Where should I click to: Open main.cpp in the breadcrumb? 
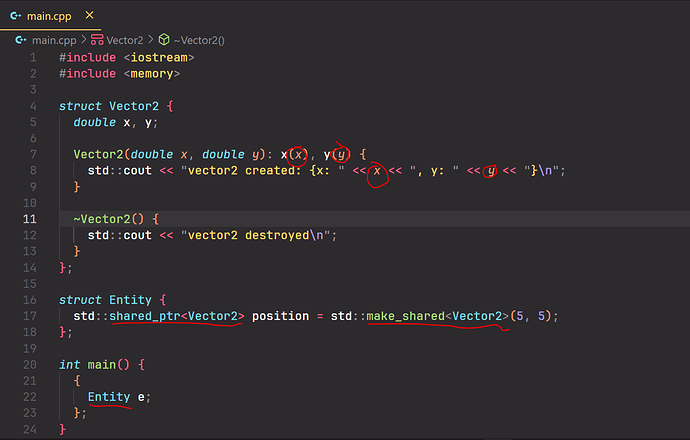click(x=54, y=40)
